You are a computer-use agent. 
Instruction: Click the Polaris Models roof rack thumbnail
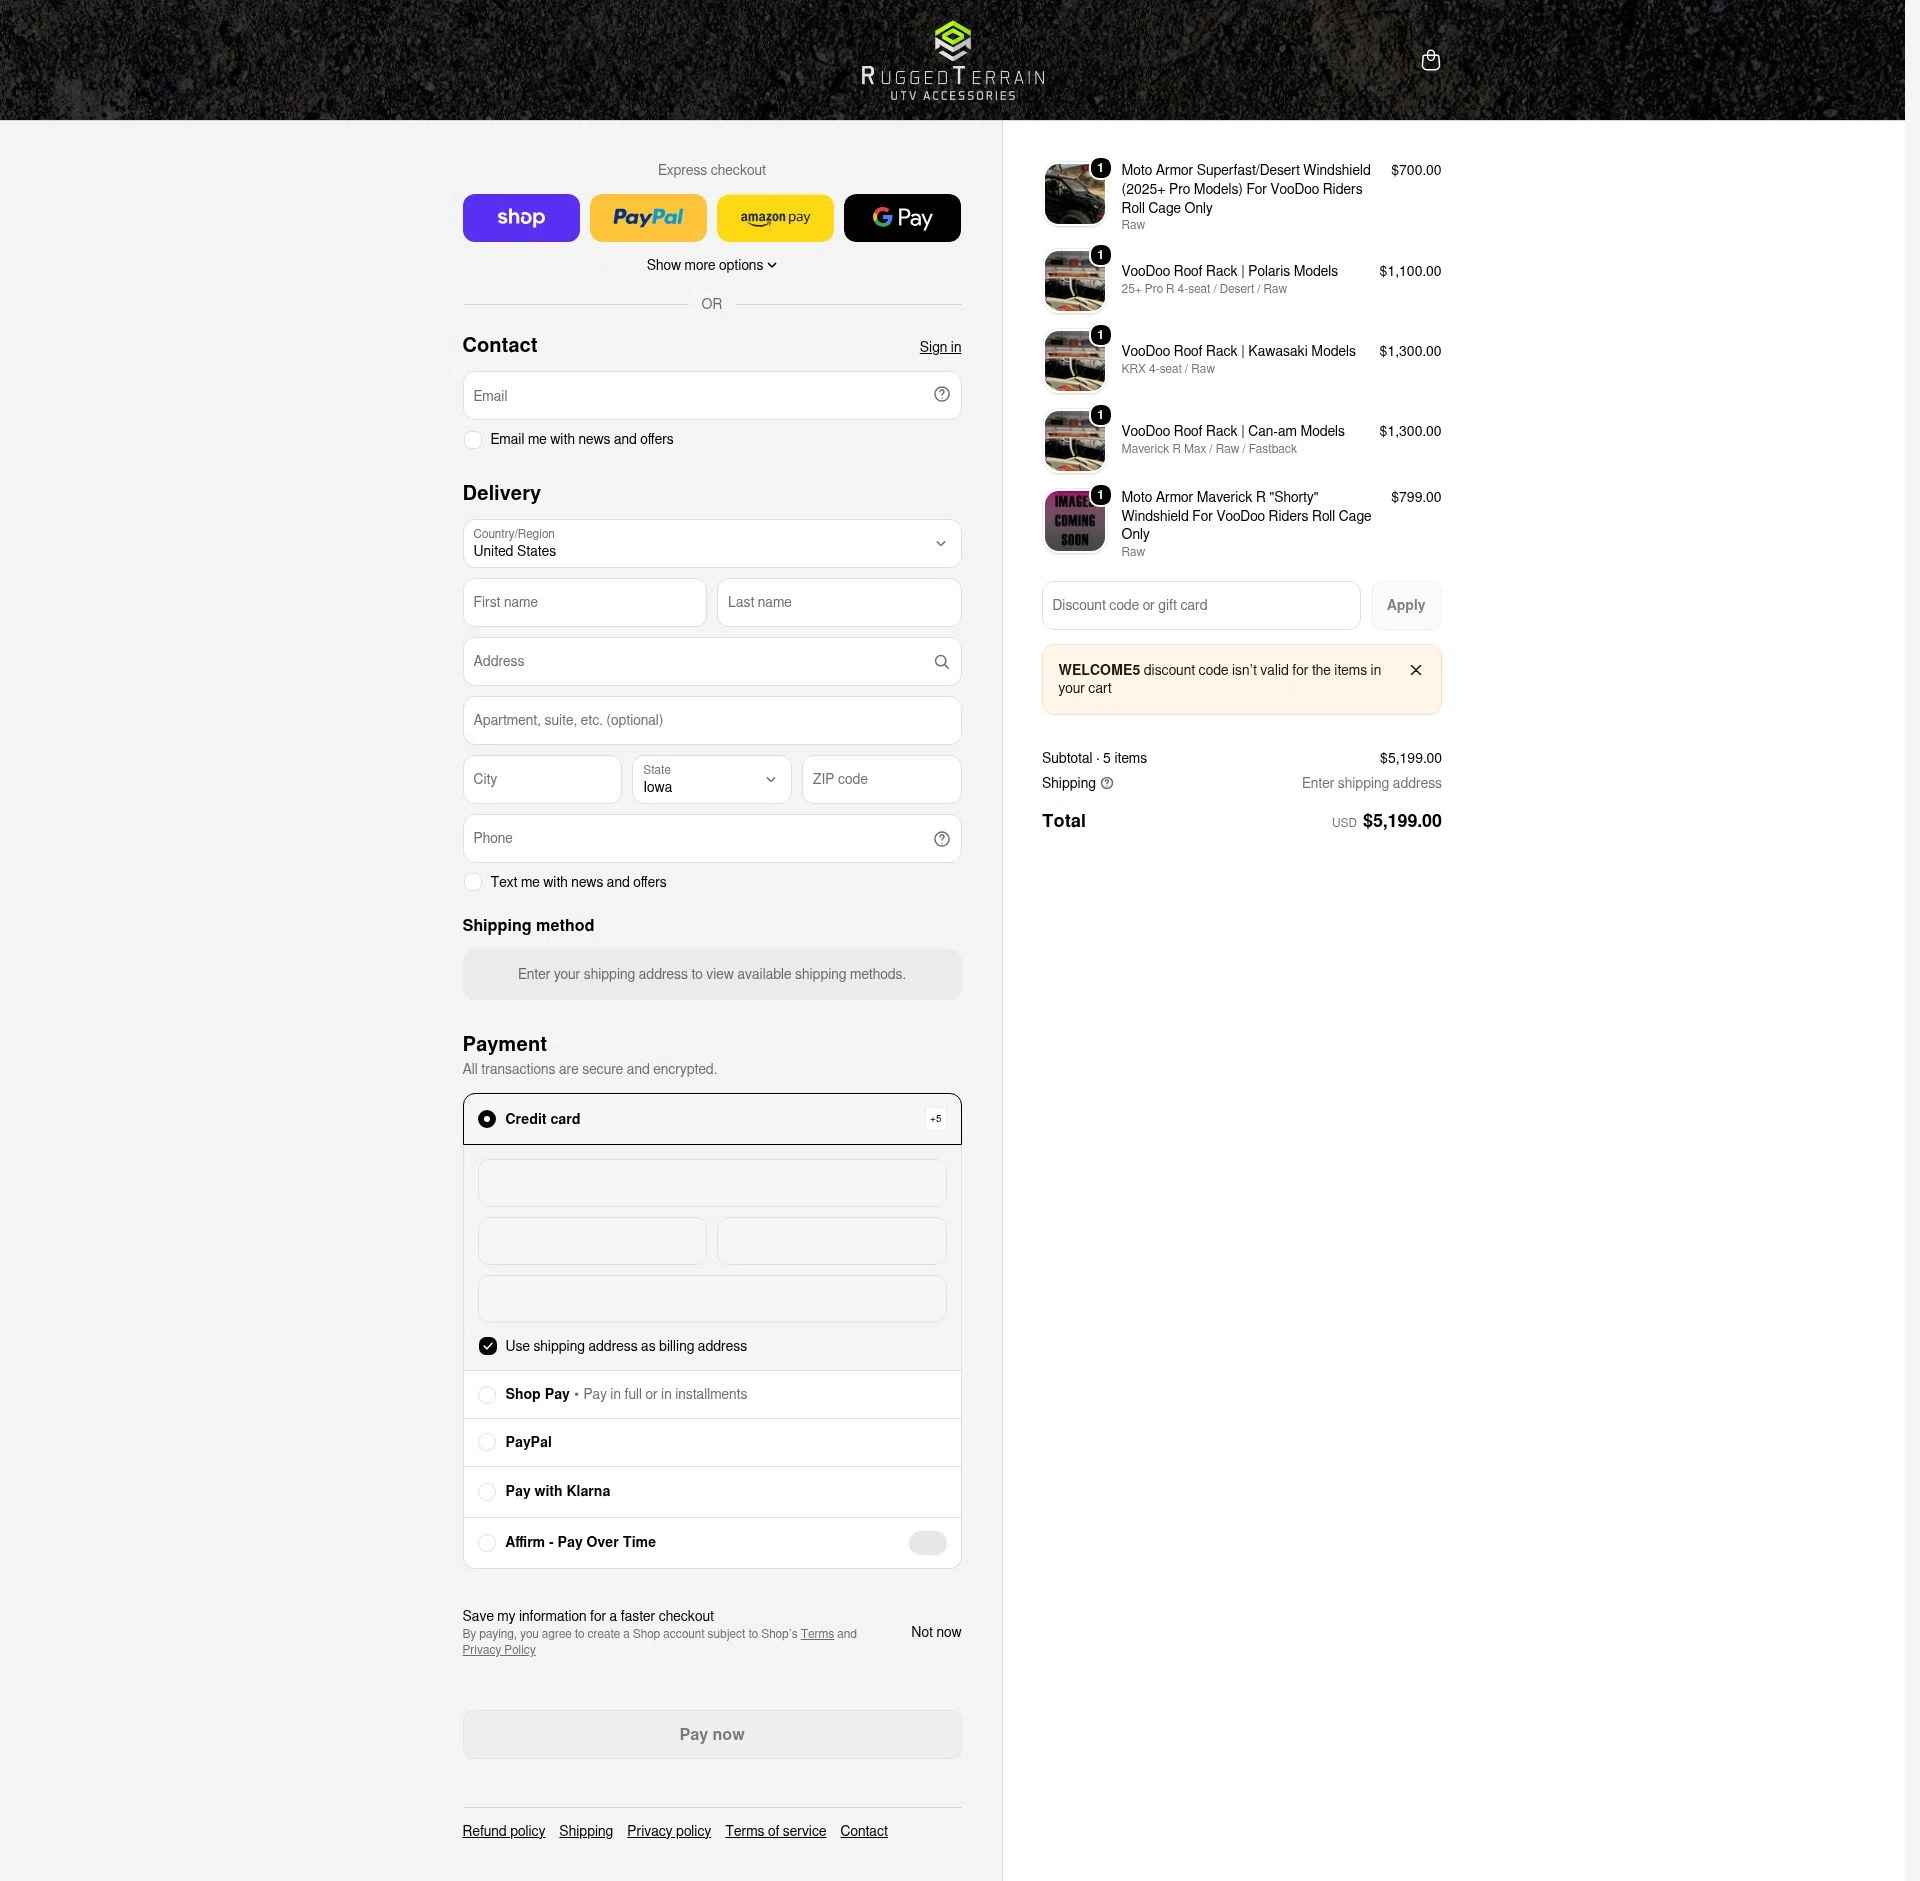point(1075,281)
